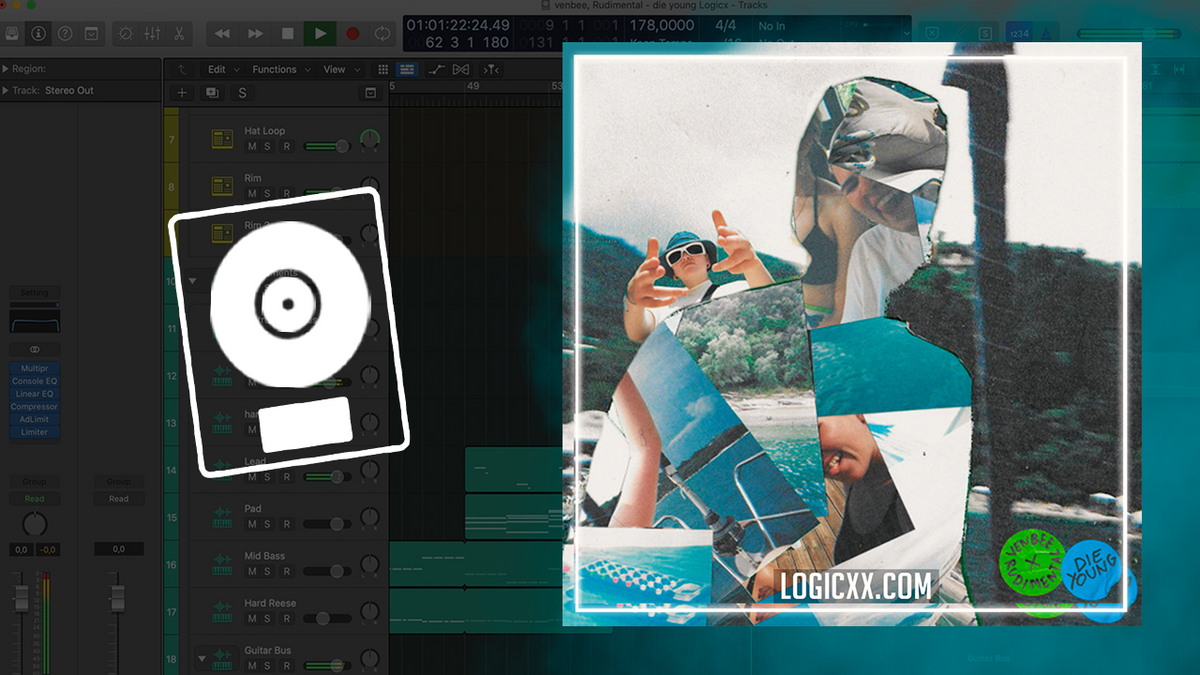1200x675 pixels.
Task: Solo the Rim track
Action: (267, 195)
